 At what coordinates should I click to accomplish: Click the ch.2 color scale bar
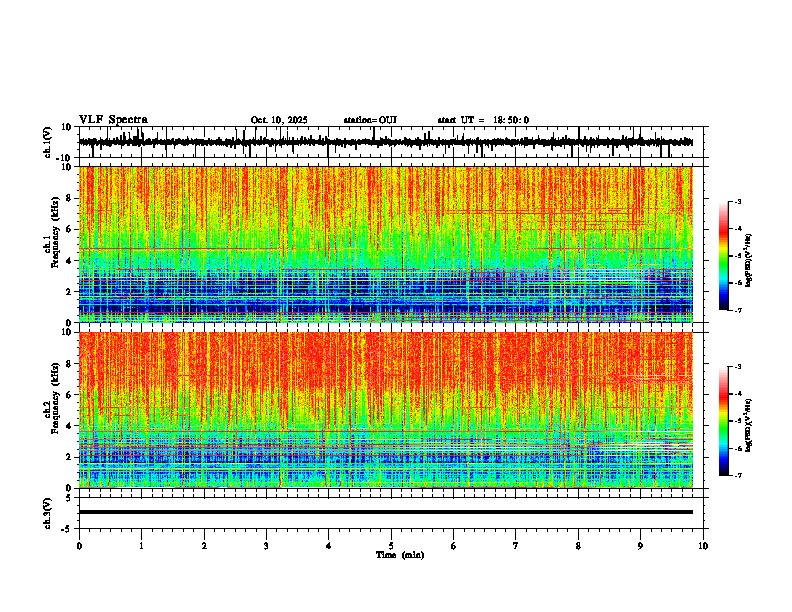point(724,421)
